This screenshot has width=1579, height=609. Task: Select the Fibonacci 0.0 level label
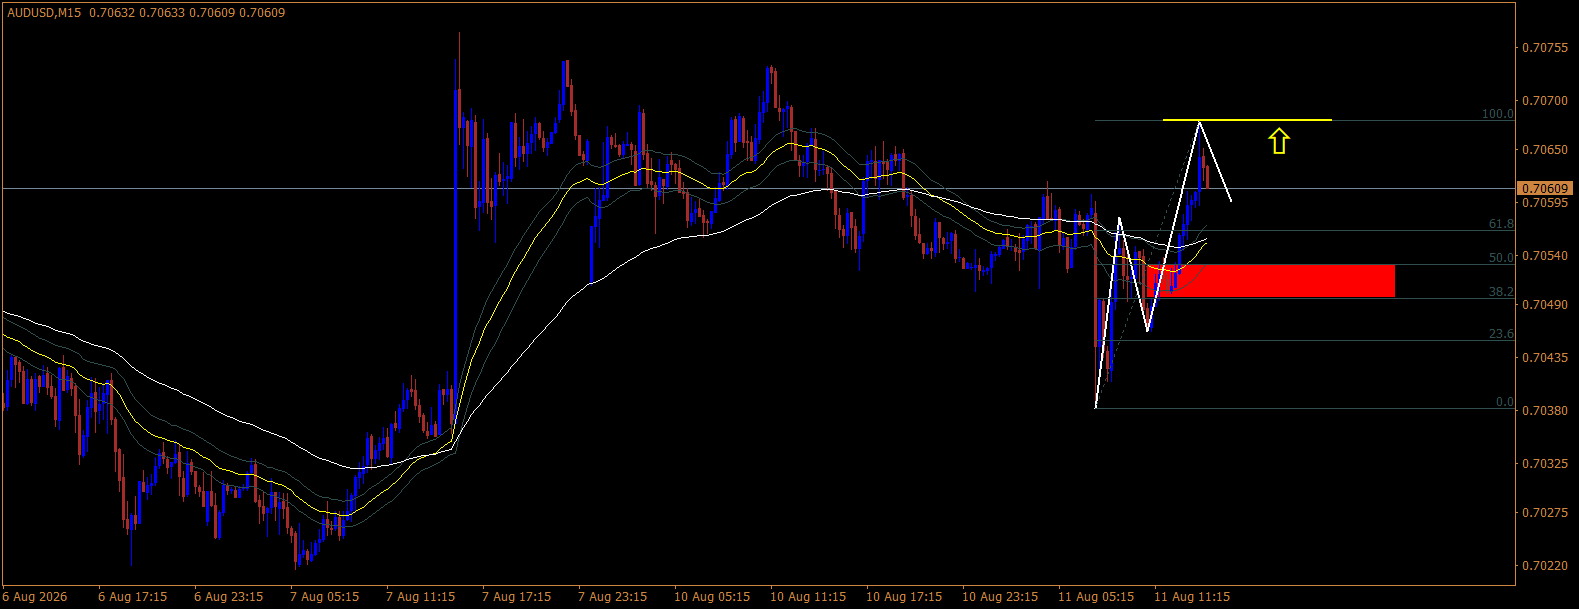(x=1505, y=402)
